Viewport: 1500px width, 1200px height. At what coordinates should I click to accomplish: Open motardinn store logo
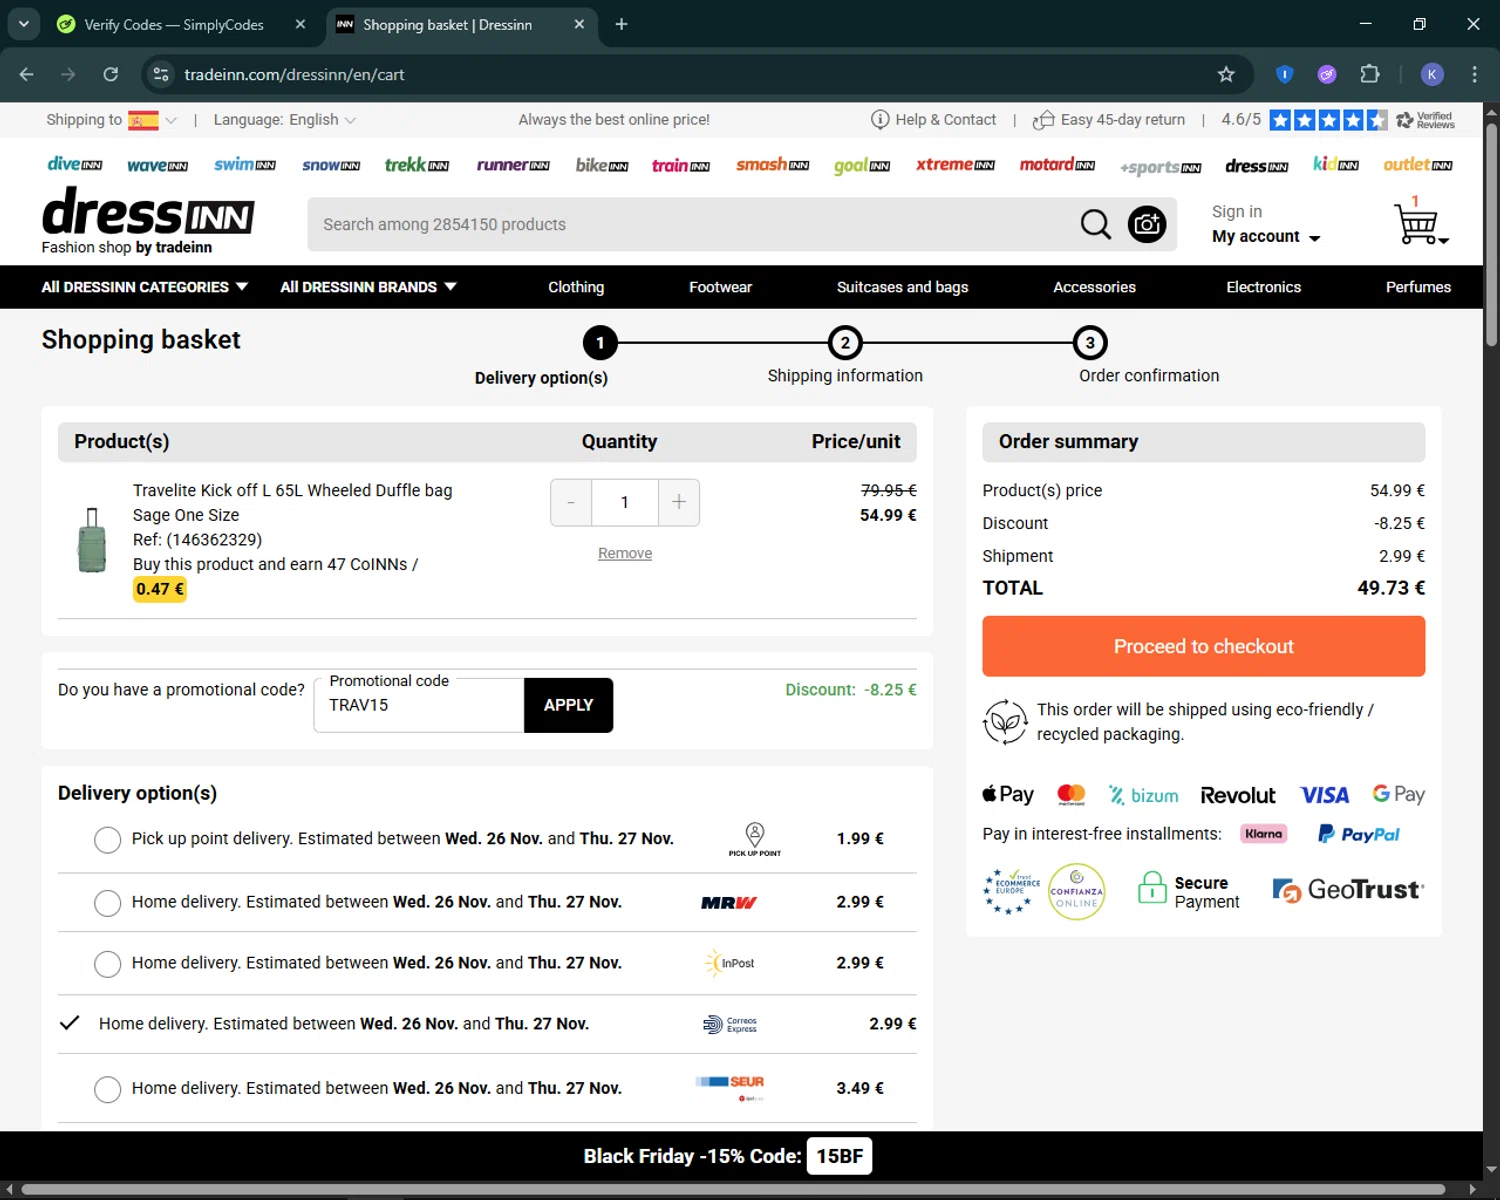(1057, 165)
